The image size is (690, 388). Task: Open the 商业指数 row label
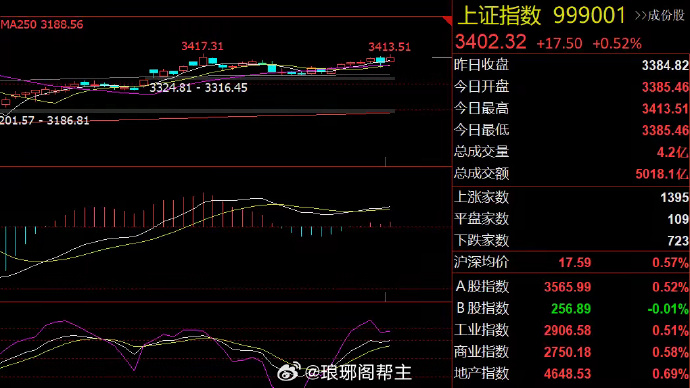(x=481, y=351)
